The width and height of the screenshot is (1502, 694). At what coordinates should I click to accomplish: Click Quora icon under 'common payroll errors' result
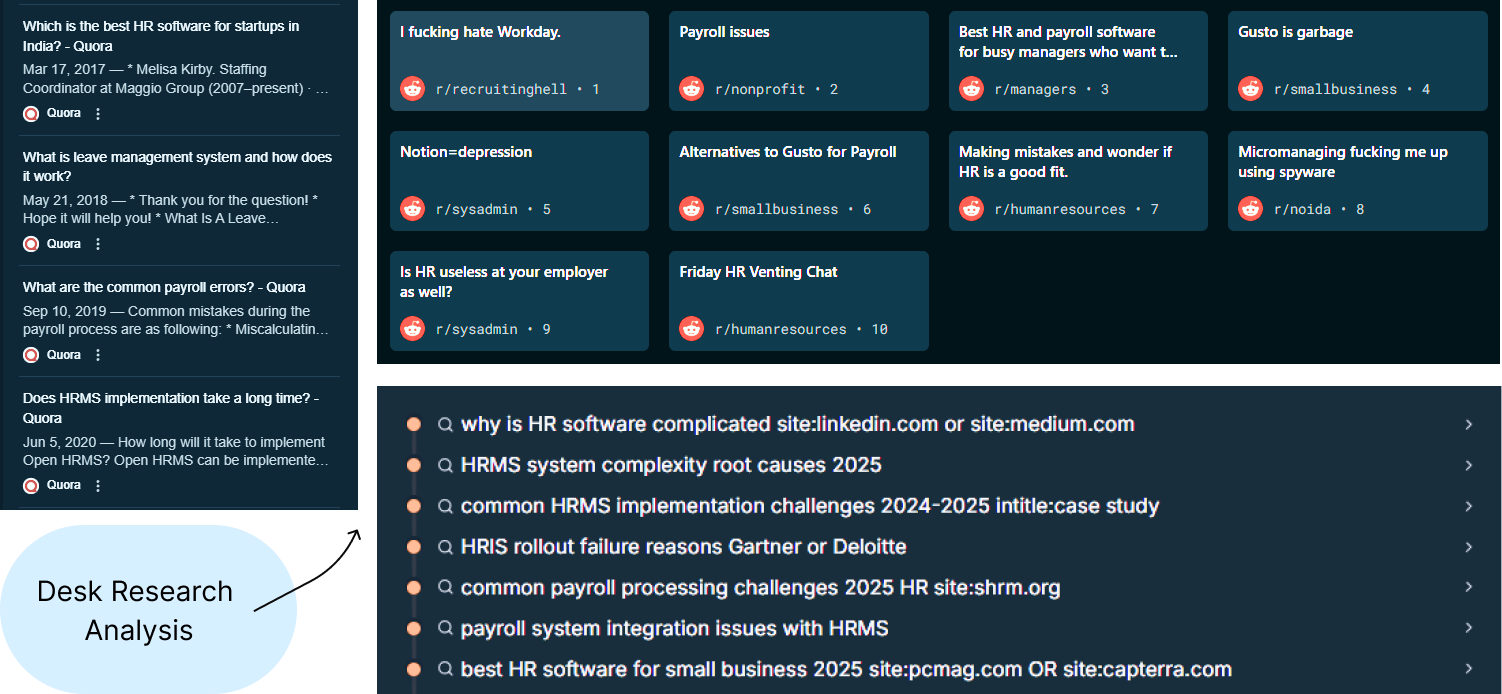[31, 355]
